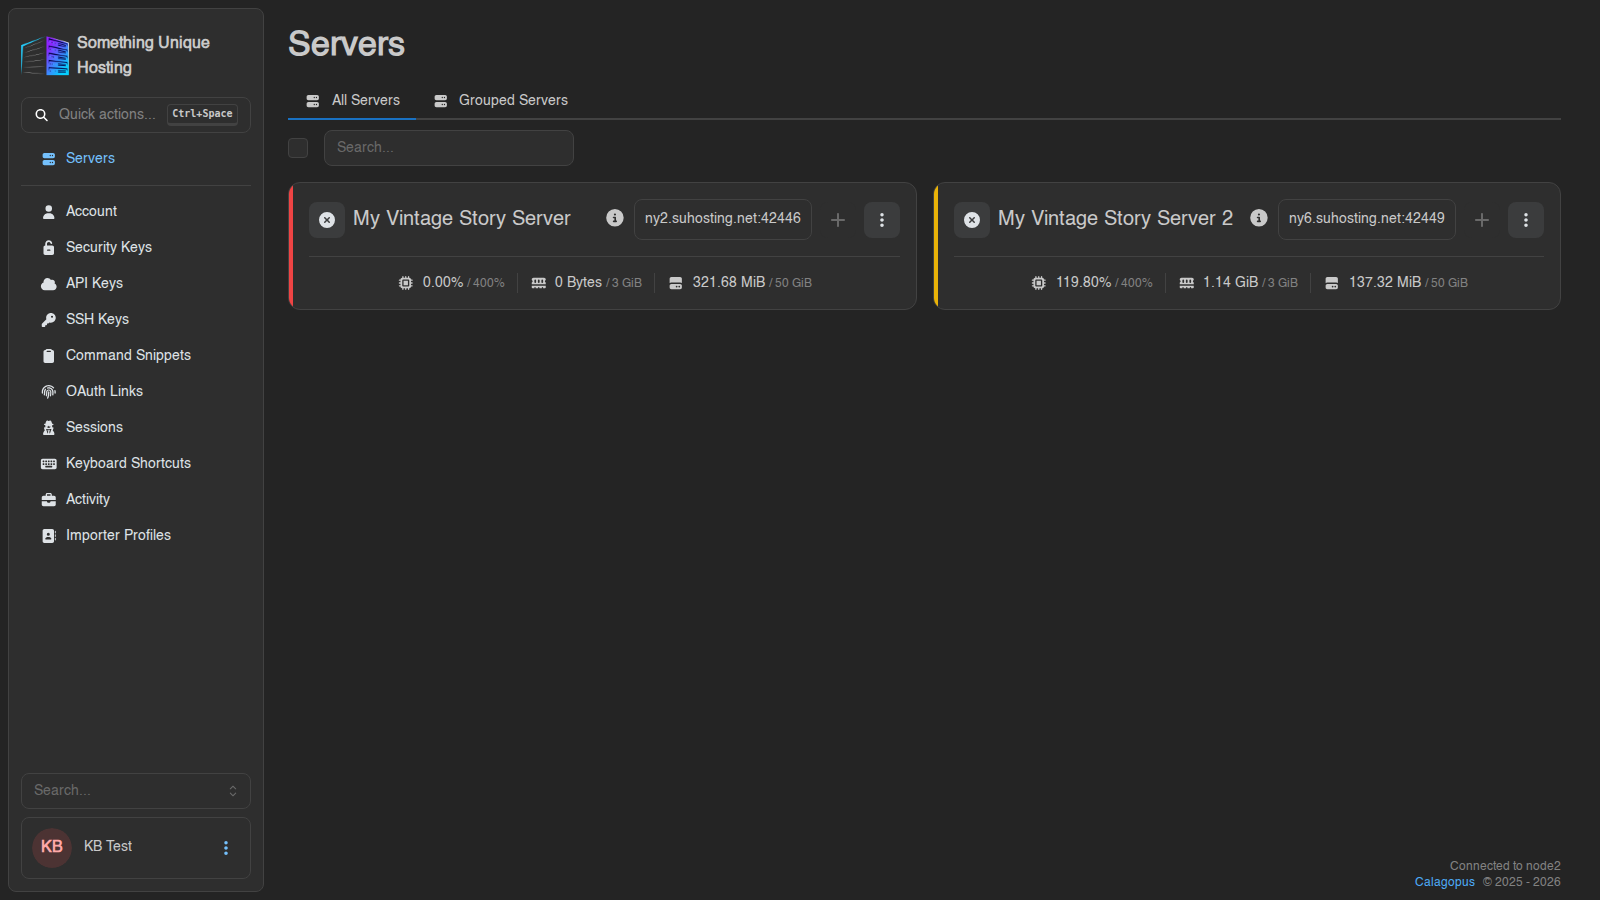Click disk icon showing 321.68 MiB
Viewport: 1600px width, 900px height.
[676, 283]
